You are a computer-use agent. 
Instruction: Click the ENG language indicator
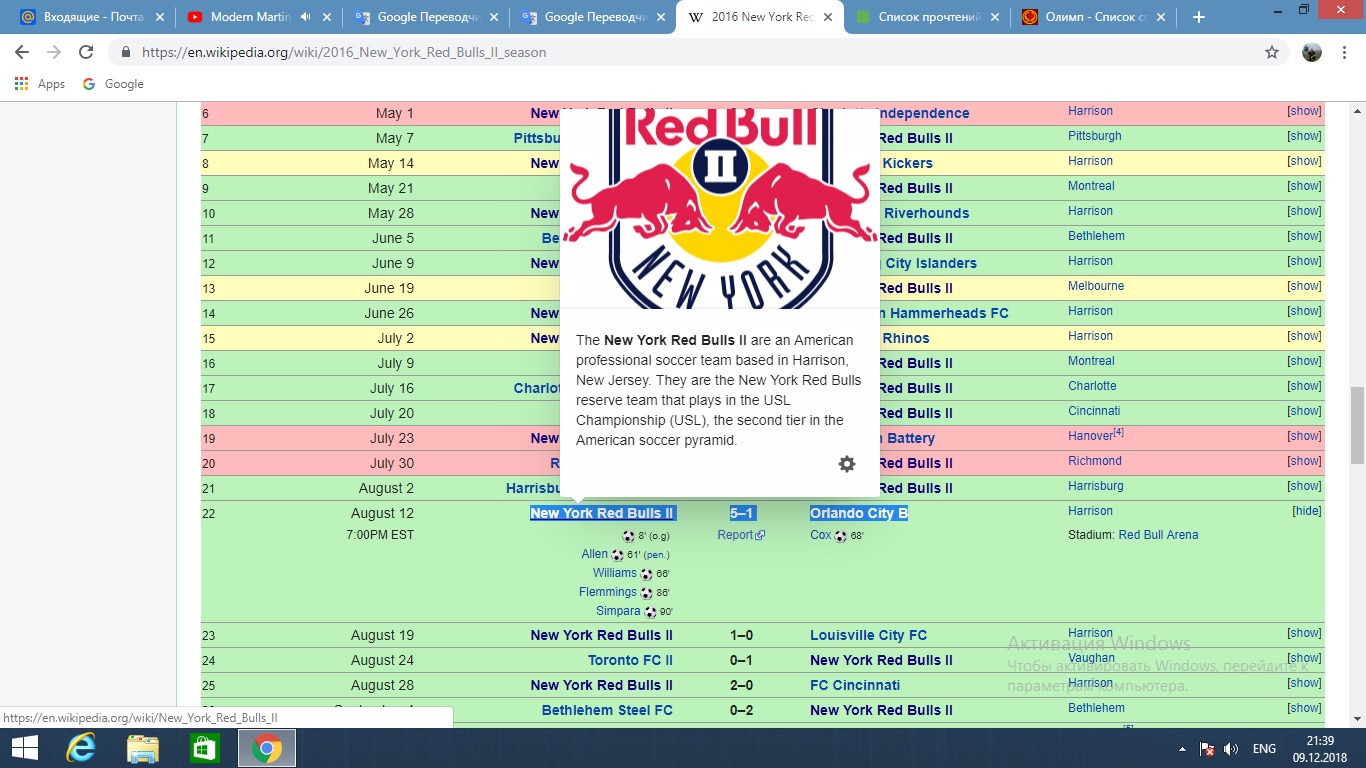(x=1264, y=749)
